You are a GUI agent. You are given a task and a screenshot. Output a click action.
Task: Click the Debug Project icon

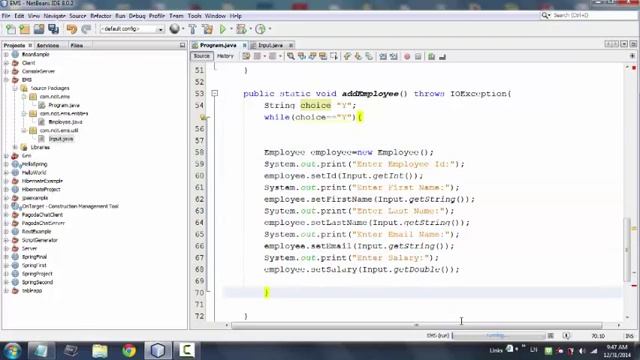[241, 29]
